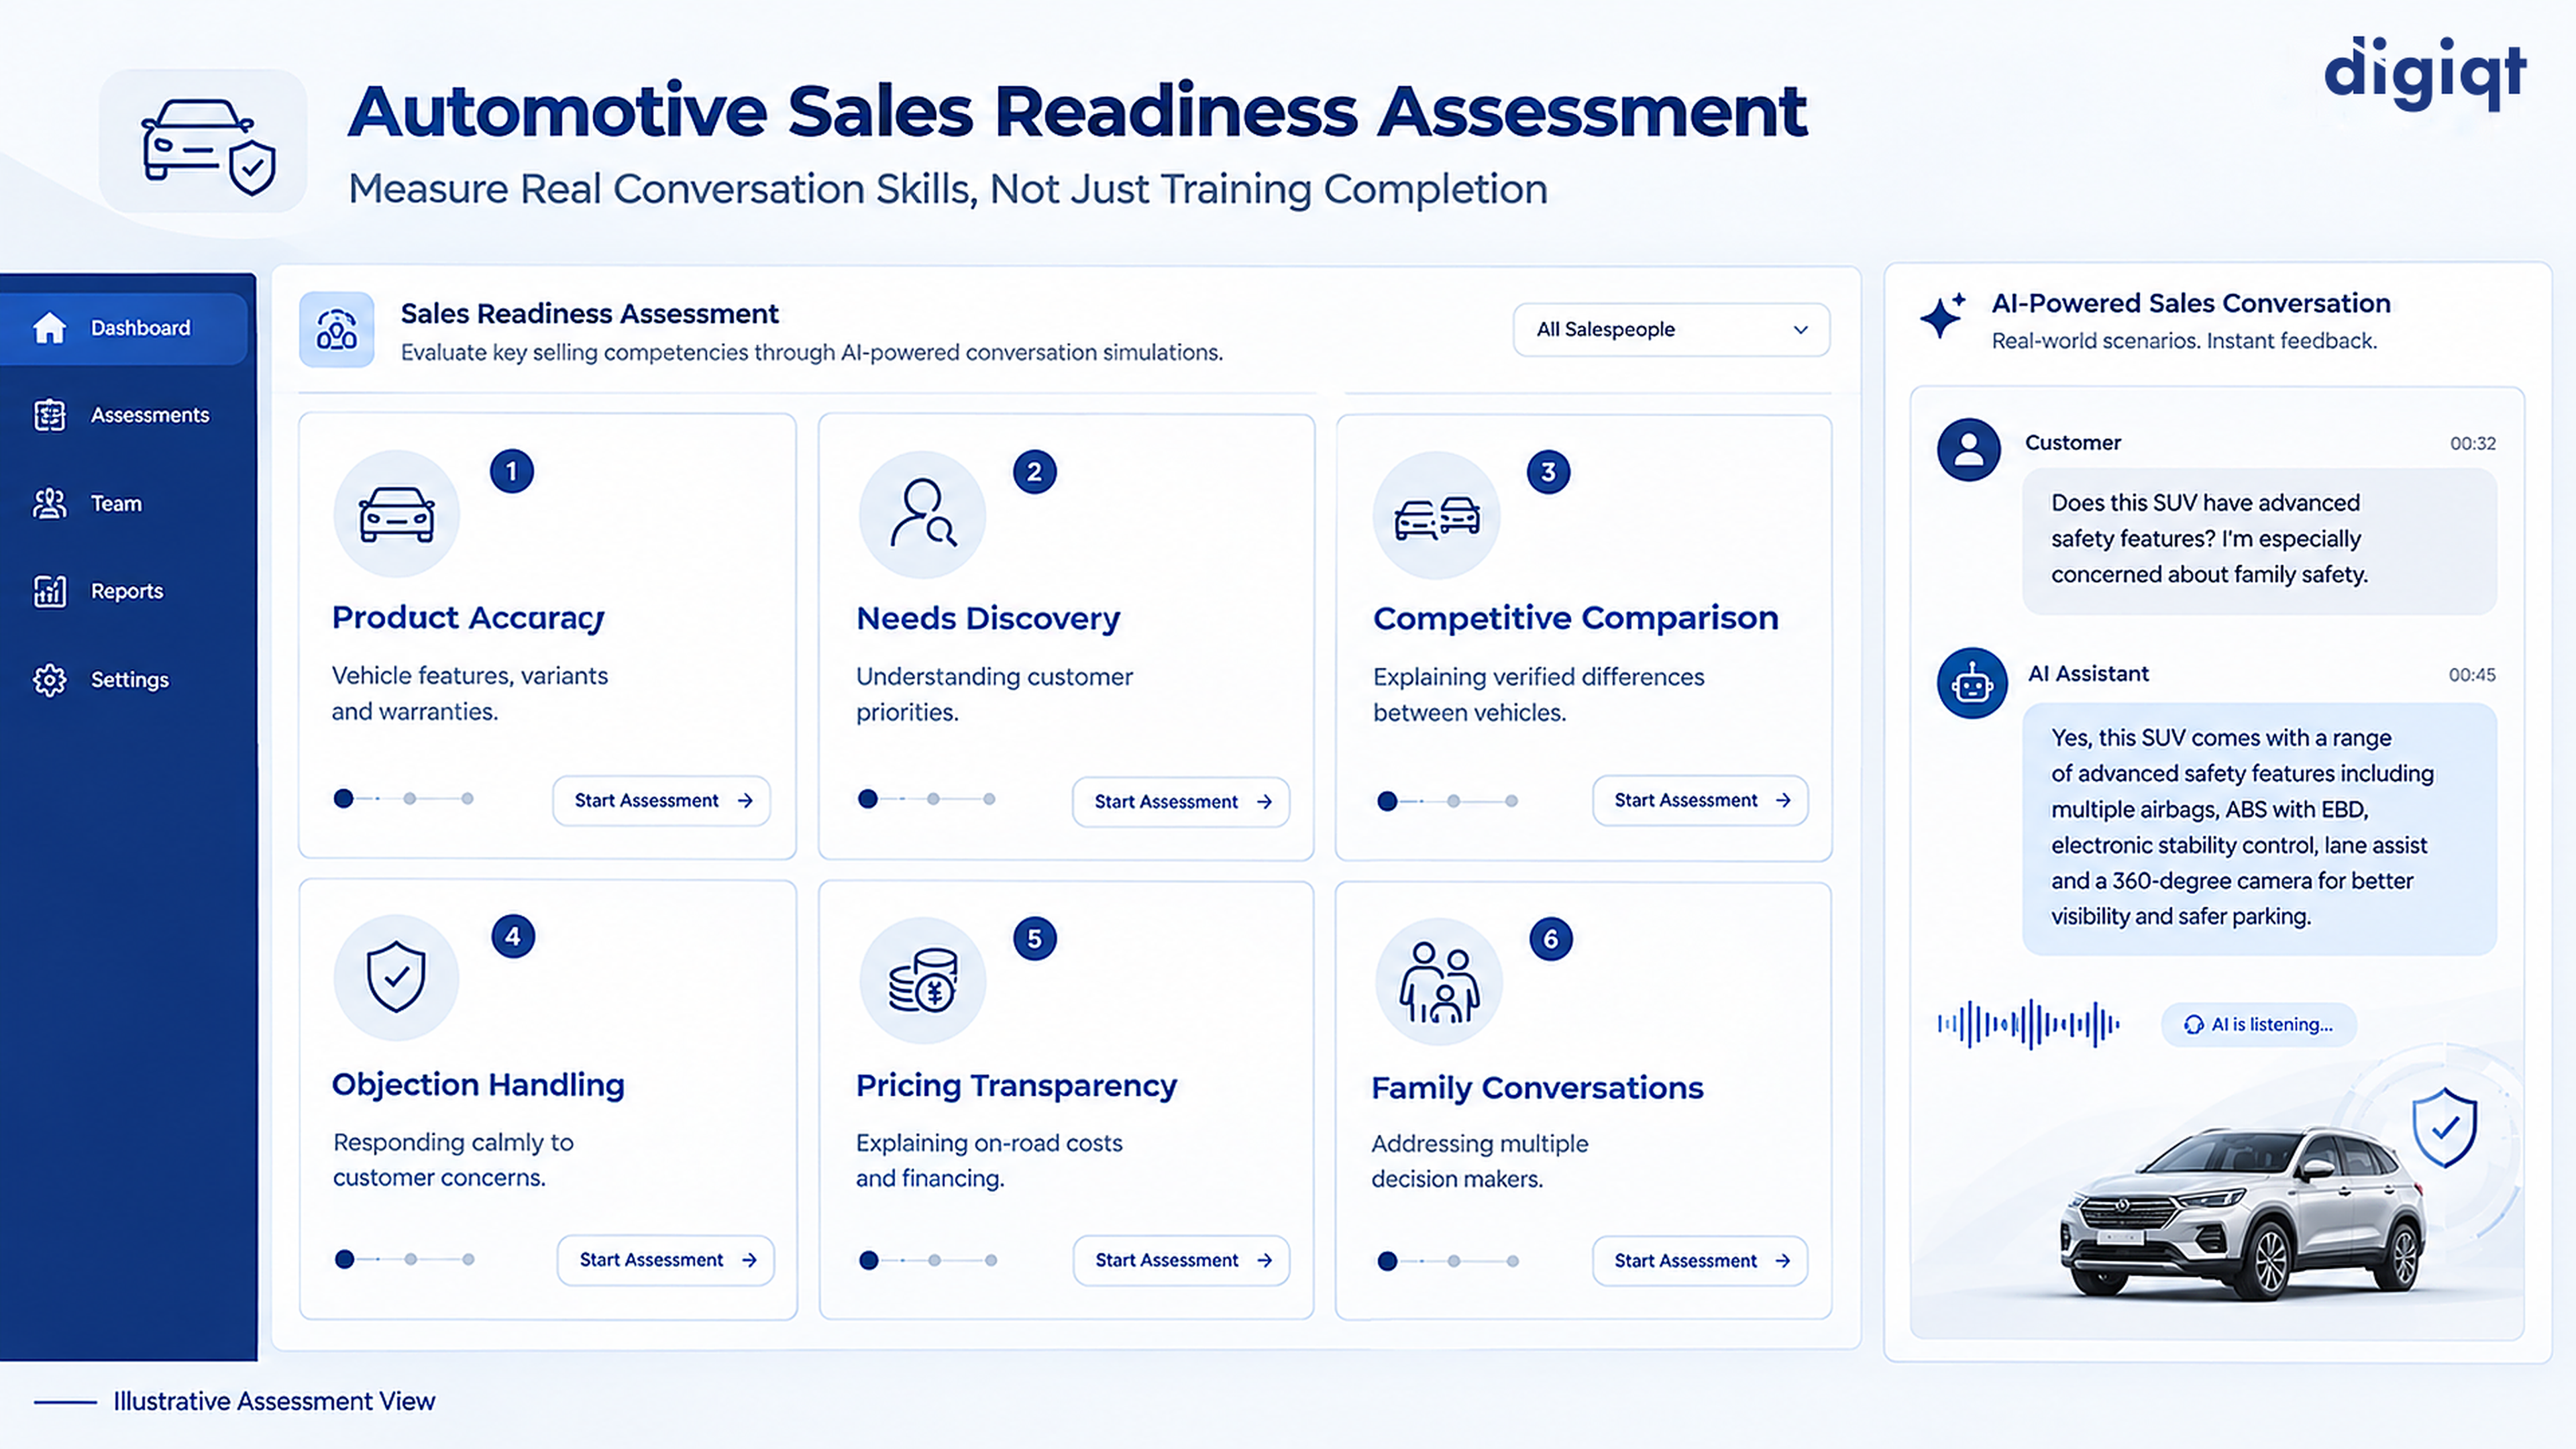Start the Competitive Comparison assessment

(1700, 800)
